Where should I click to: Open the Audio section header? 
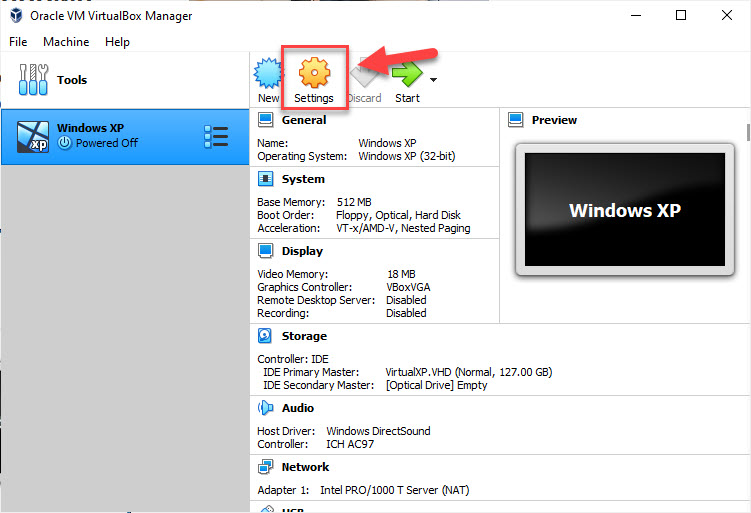(x=298, y=408)
